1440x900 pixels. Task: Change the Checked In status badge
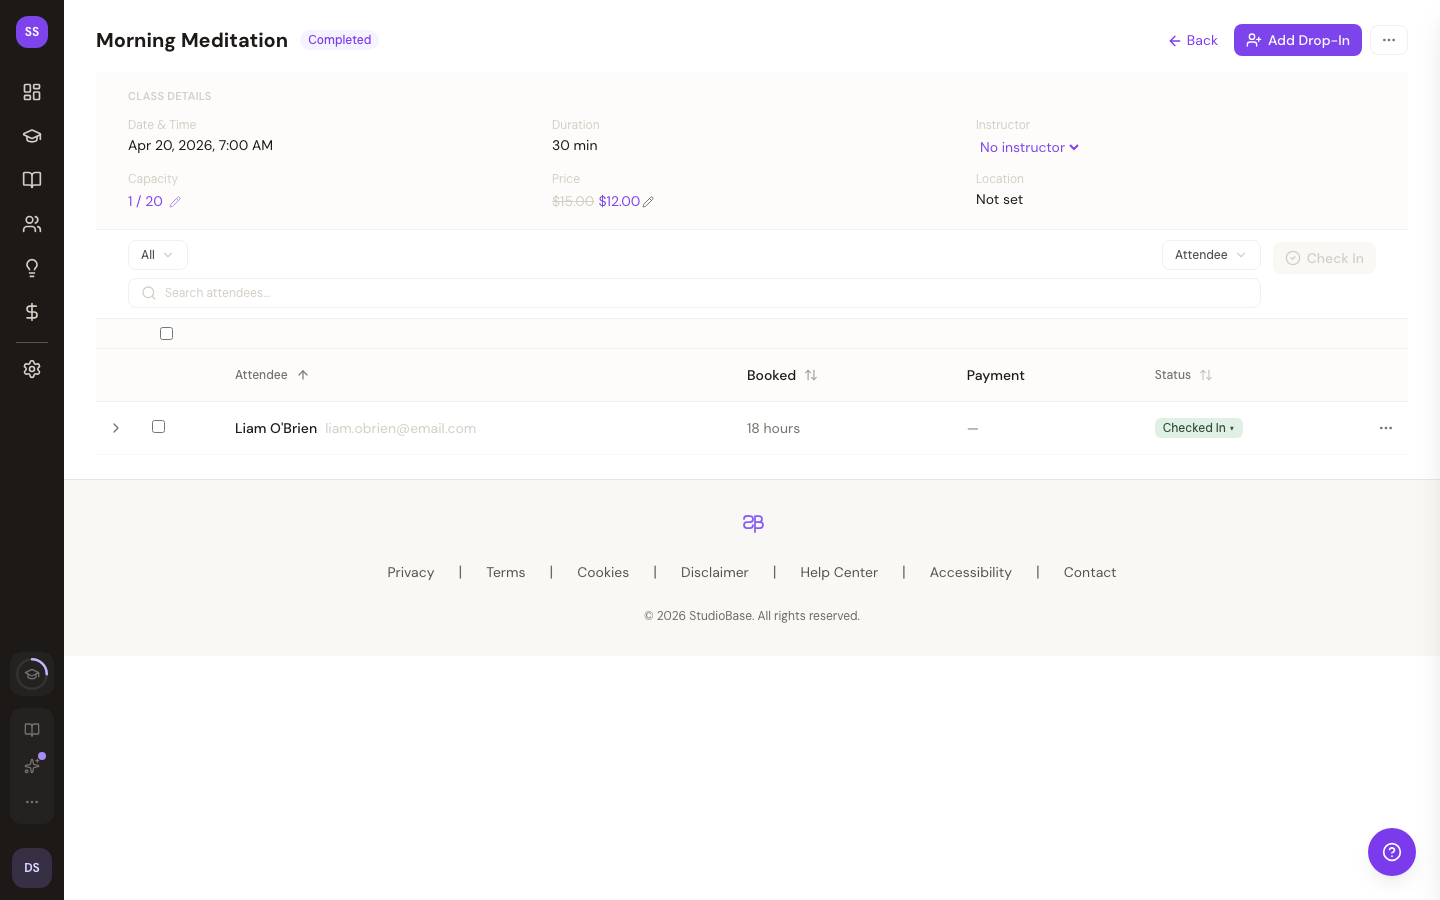1198,428
